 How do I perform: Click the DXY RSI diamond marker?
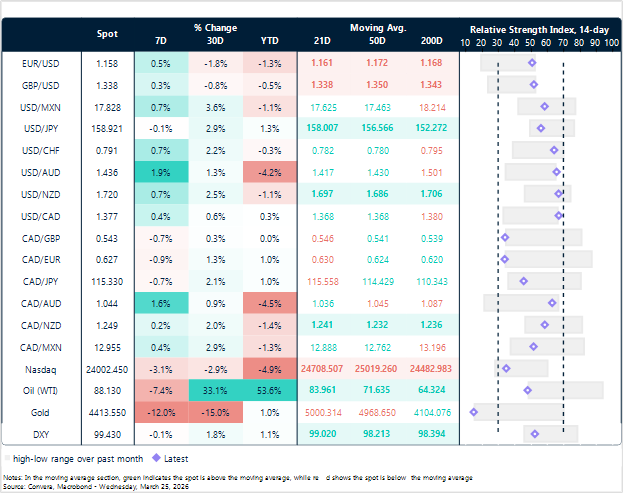click(x=536, y=435)
